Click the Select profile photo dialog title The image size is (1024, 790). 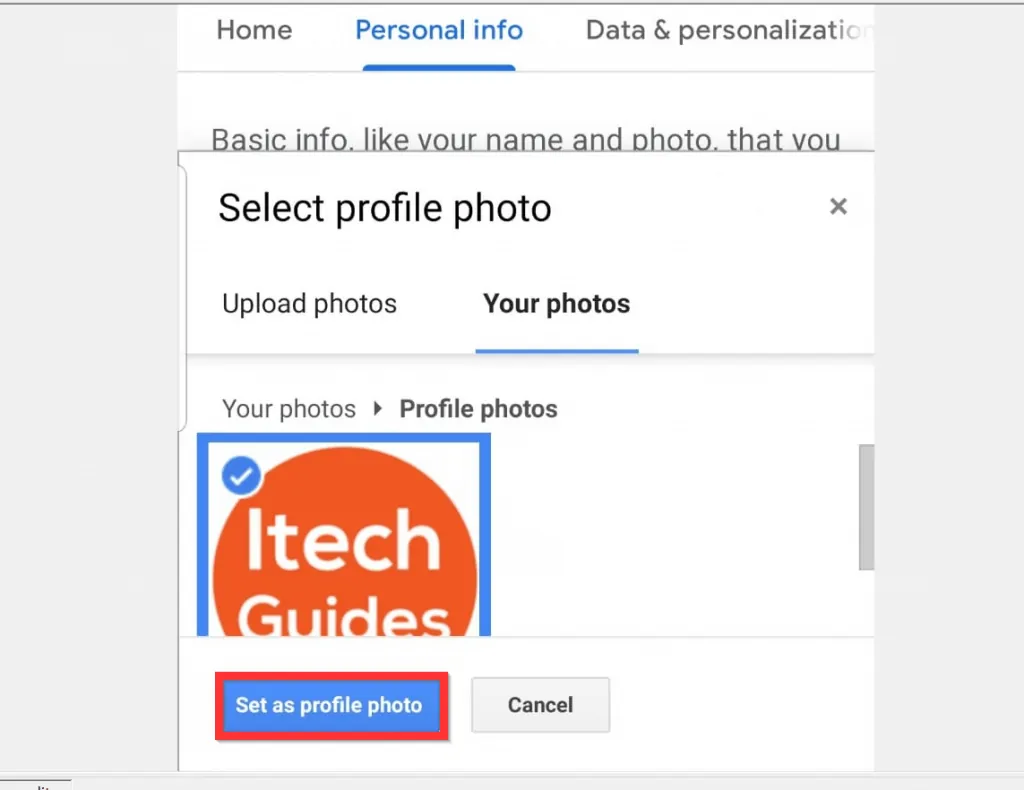pyautogui.click(x=383, y=208)
